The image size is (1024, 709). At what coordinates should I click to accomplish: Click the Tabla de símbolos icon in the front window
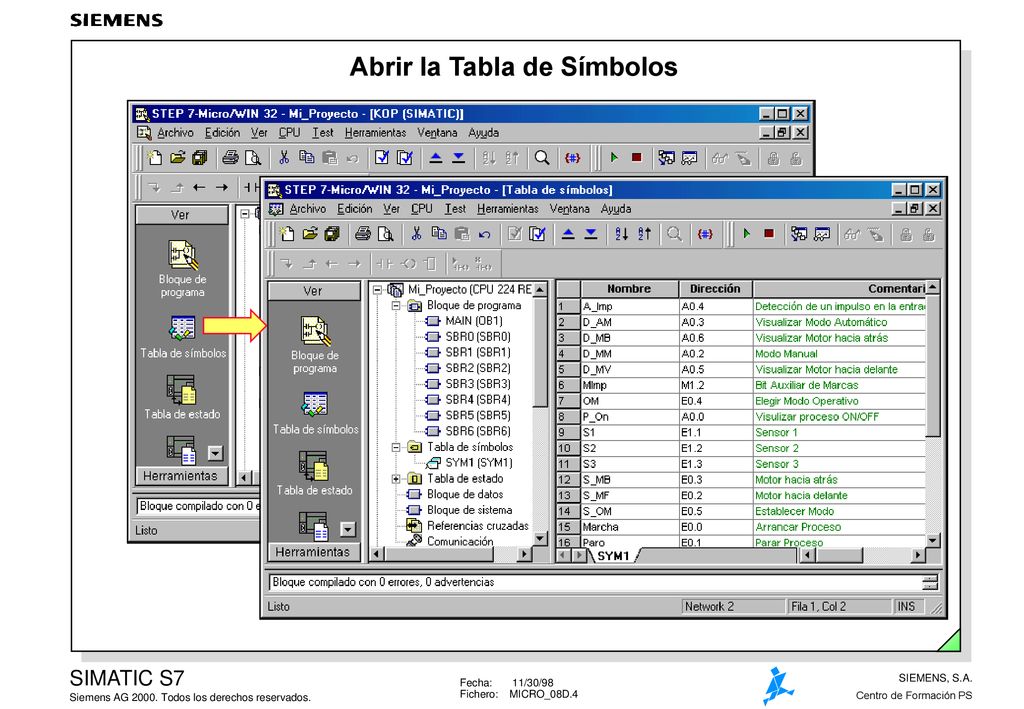coord(315,404)
